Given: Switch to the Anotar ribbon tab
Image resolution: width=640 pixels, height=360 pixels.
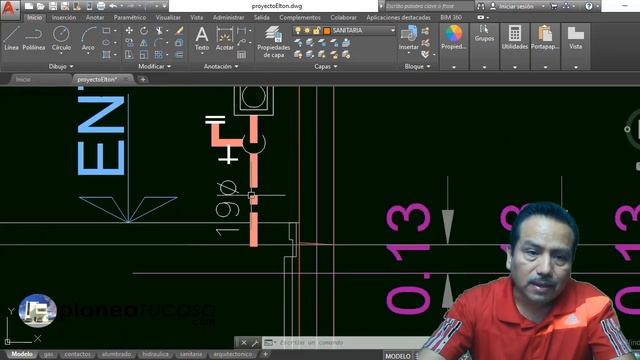Looking at the screenshot, I should (95, 18).
